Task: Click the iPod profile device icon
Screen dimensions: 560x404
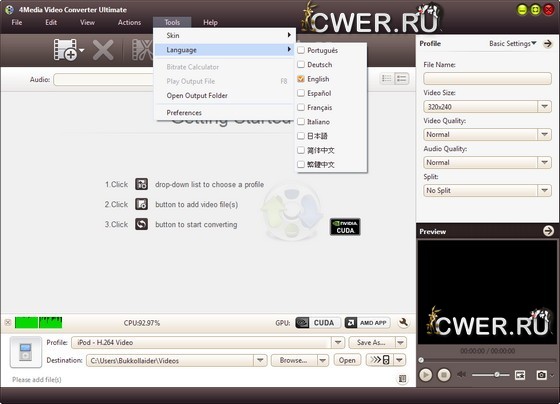Action: 25,352
